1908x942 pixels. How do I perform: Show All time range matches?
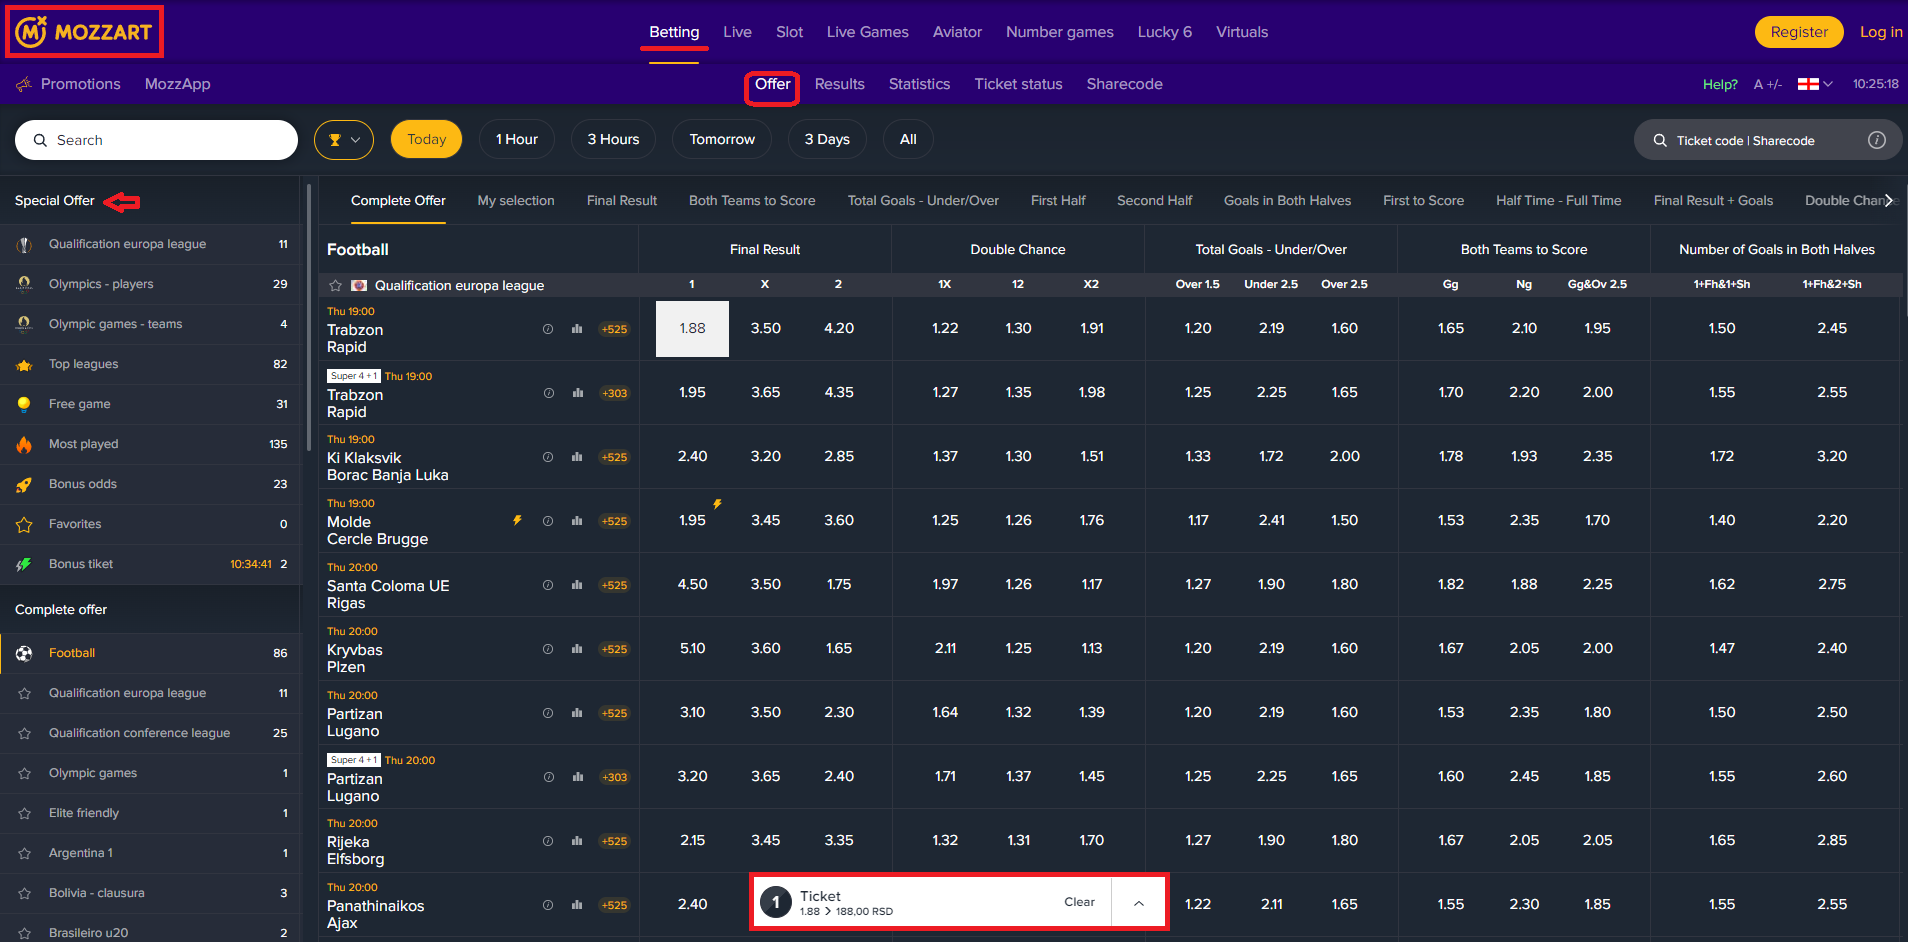[908, 140]
